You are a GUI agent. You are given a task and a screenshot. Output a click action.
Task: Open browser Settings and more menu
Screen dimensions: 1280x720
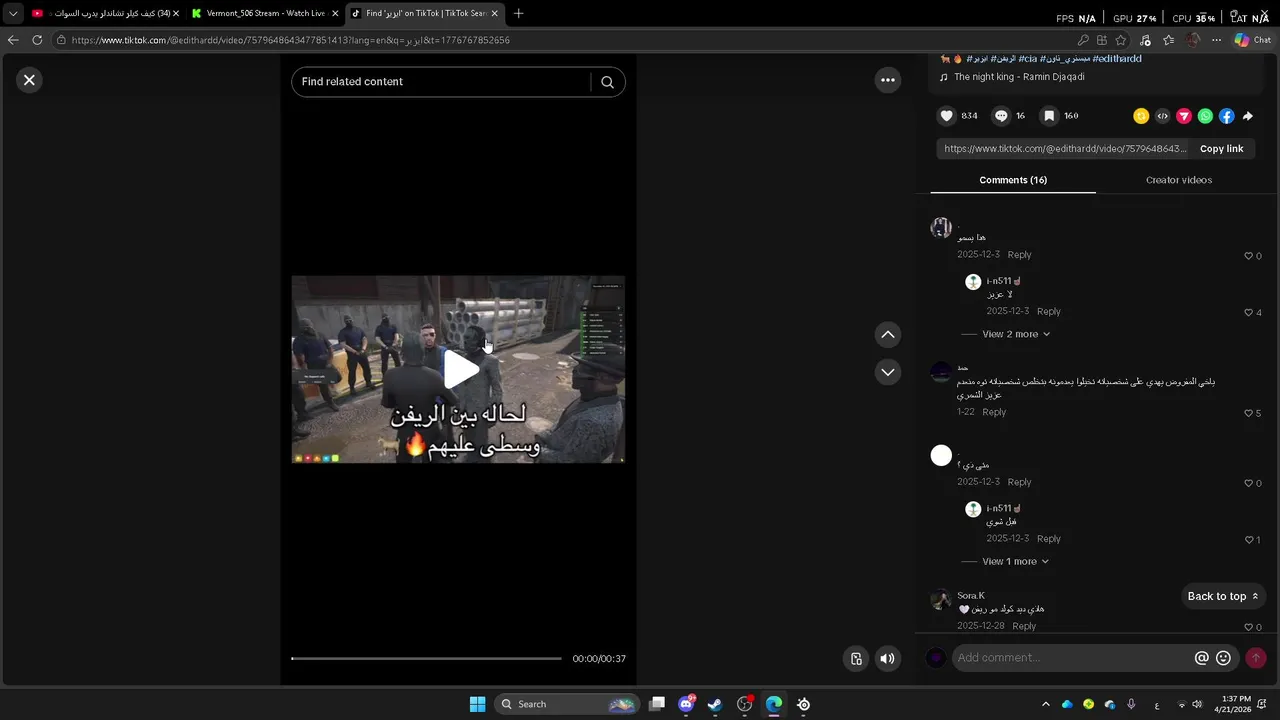1216,40
